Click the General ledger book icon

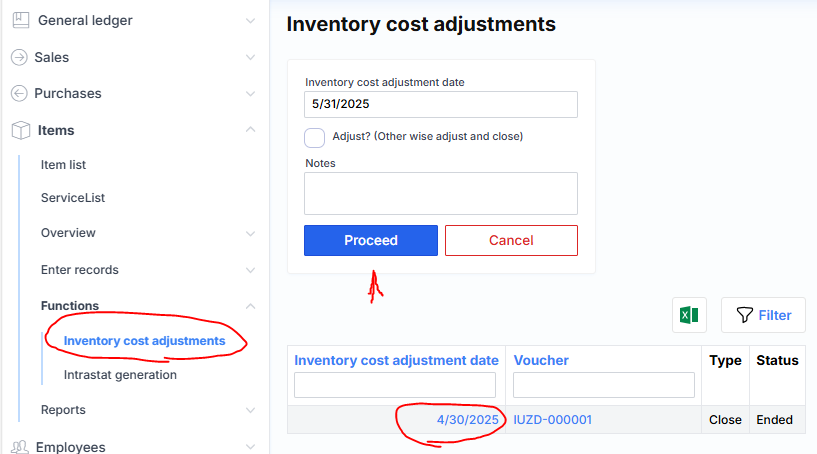pos(19,20)
